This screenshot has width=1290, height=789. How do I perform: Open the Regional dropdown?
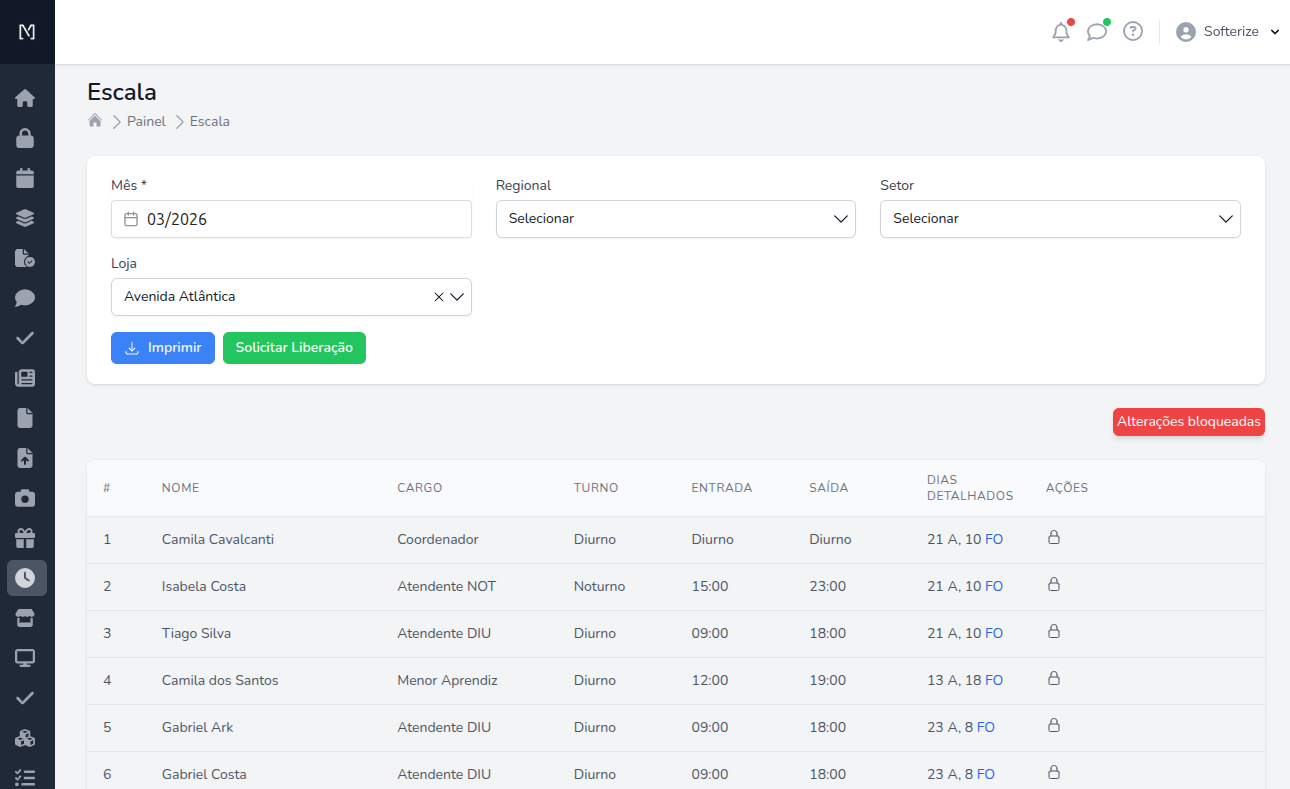pos(675,218)
